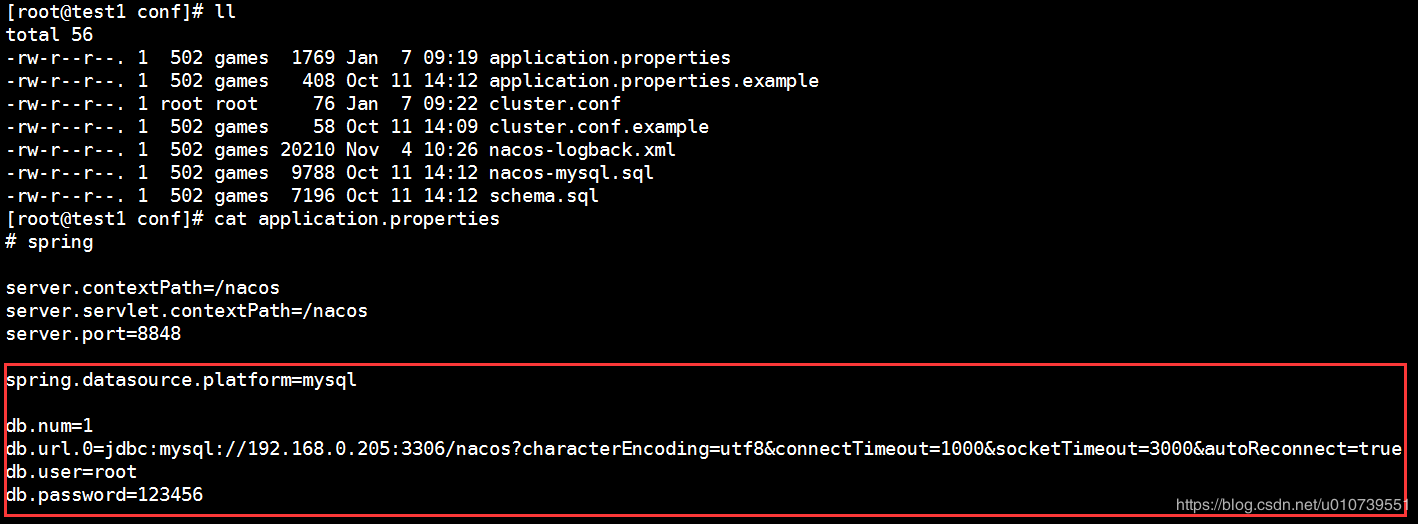Click the server.servlet.contextPath=/nacos line
The height and width of the screenshot is (524, 1418).
pyautogui.click(x=186, y=311)
